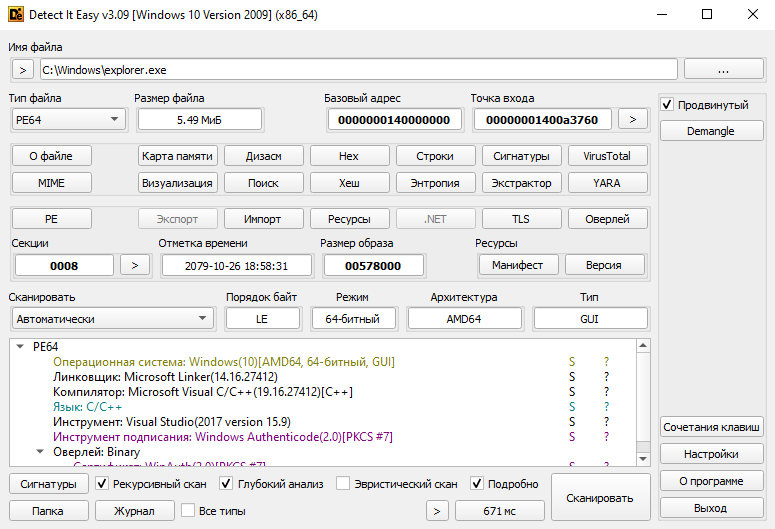Click the arrow button left of scan time
Screen dimensions: 775x529
point(437,511)
